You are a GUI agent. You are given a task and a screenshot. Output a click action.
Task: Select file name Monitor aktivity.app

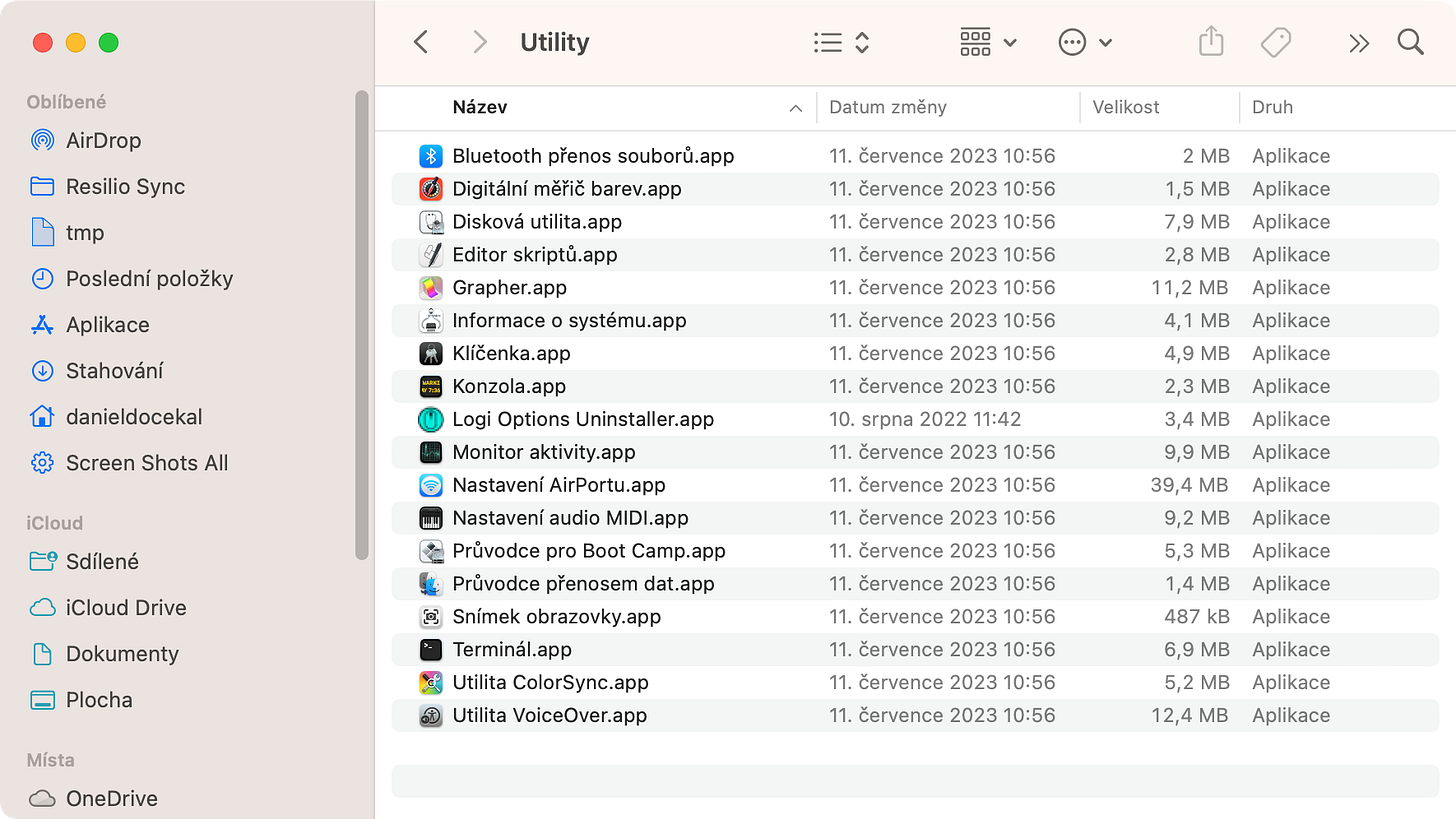point(544,452)
